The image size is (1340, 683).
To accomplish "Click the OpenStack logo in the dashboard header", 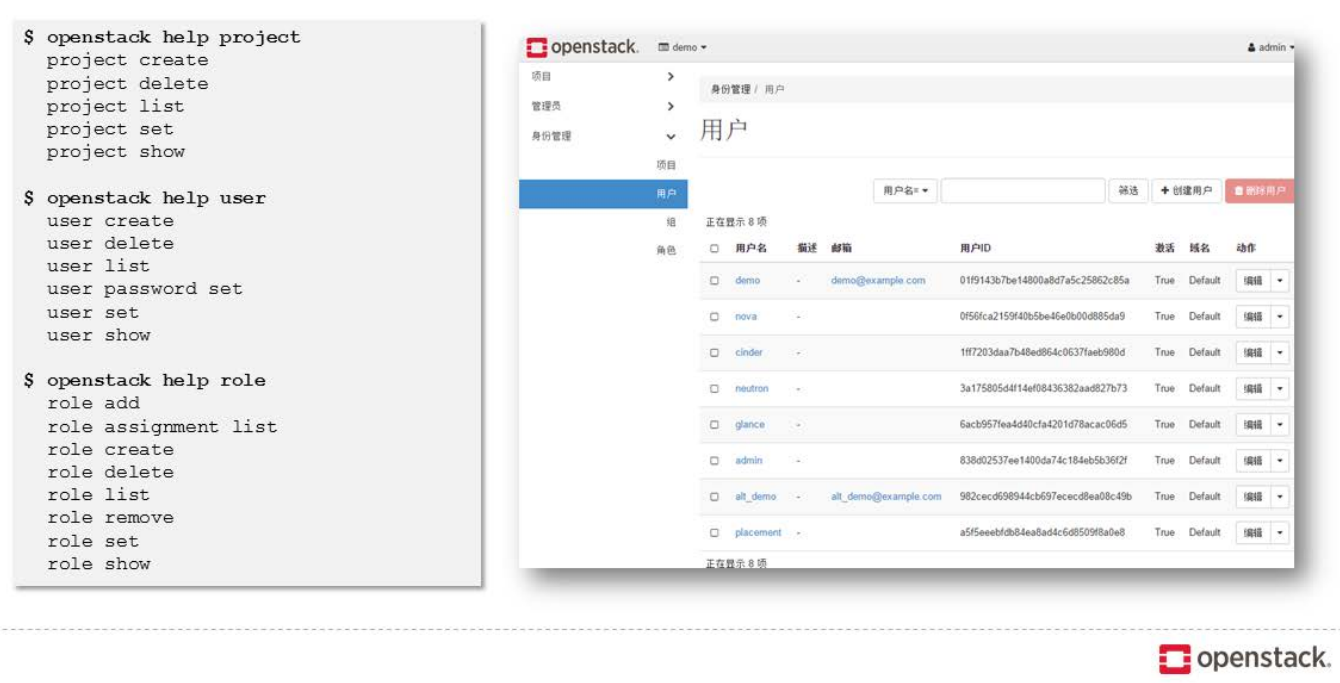I will click(x=582, y=47).
